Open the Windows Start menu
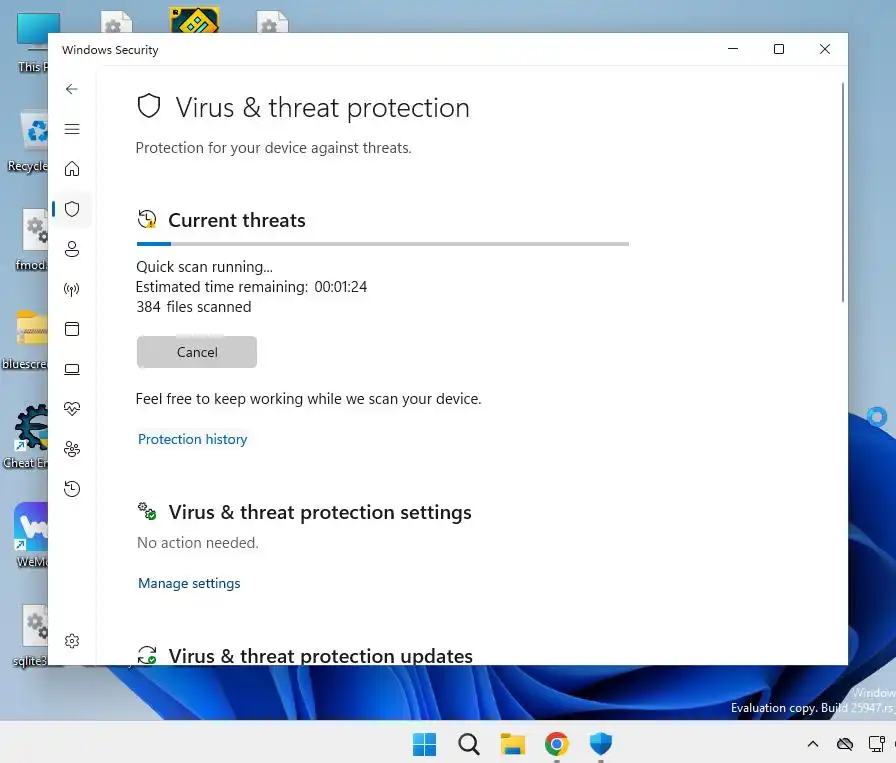Screen dimensions: 896x763 coord(424,744)
